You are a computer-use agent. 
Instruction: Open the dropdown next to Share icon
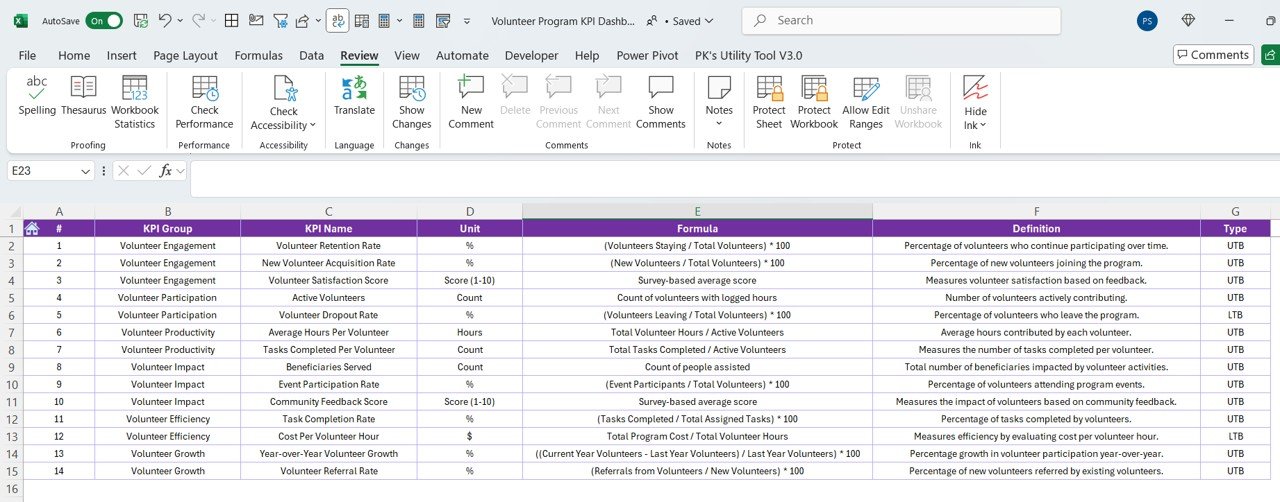click(x=318, y=20)
